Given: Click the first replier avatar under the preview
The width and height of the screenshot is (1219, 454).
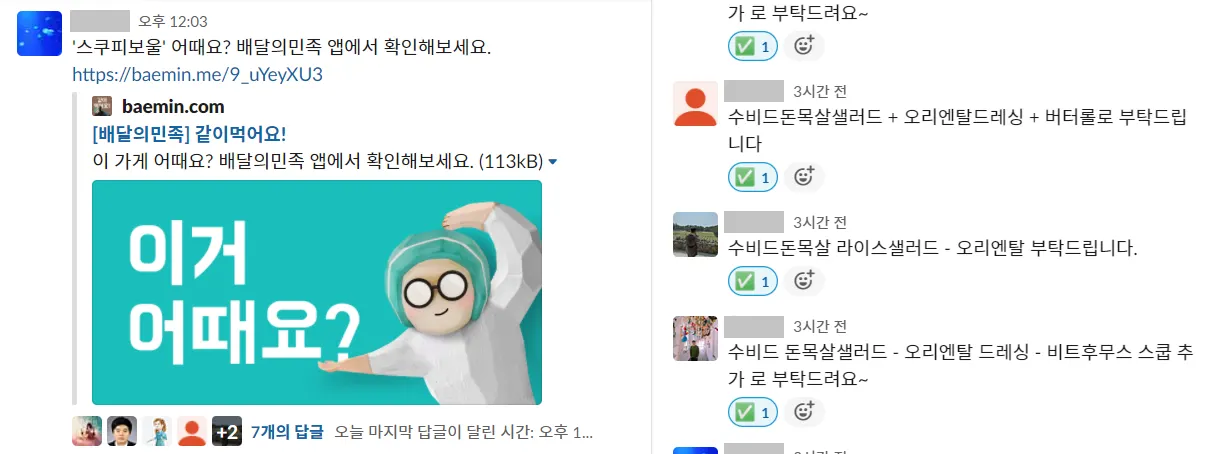Looking at the screenshot, I should coord(87,432).
